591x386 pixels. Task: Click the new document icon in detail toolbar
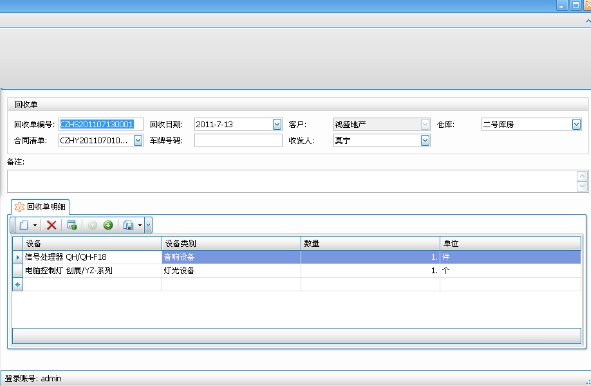tap(24, 225)
